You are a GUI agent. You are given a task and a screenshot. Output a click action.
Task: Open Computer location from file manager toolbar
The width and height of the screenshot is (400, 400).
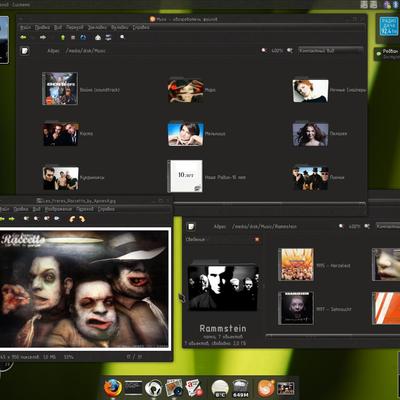point(108,37)
